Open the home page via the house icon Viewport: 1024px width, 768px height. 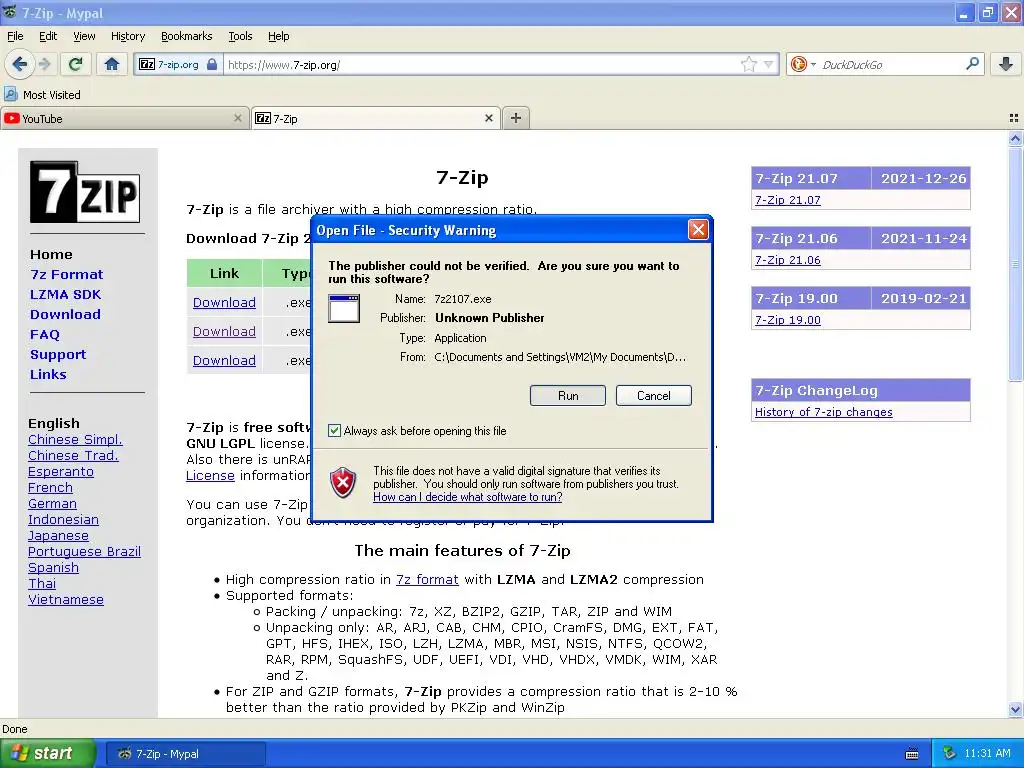(112, 64)
